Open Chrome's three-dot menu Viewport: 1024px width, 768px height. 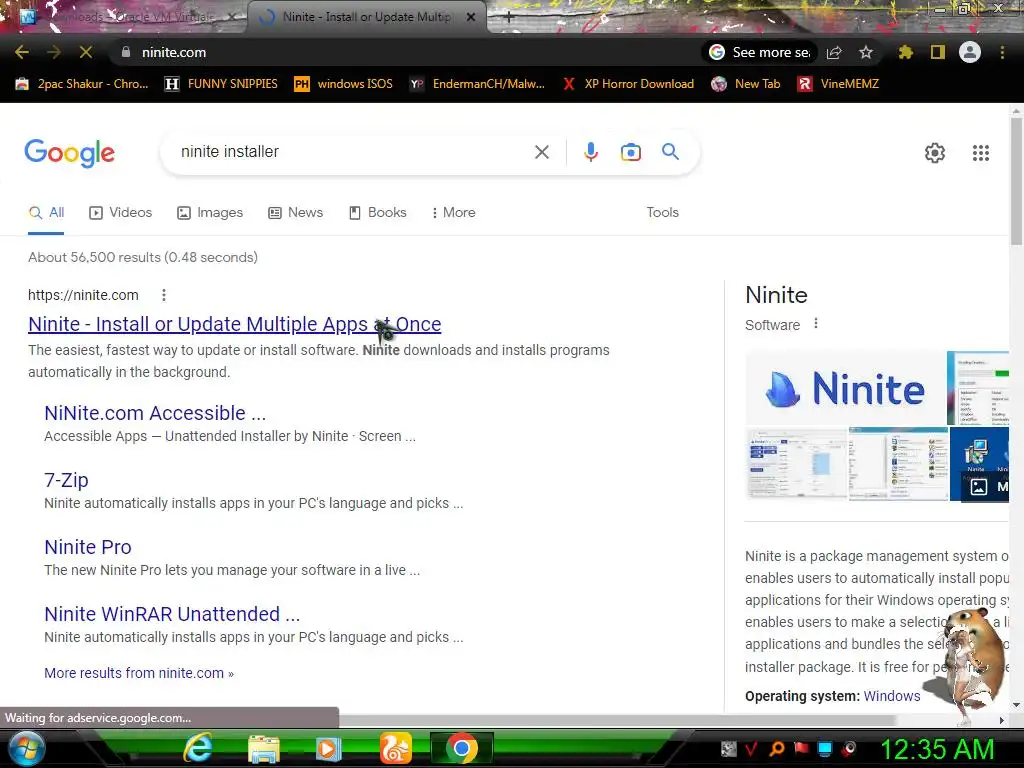tap(1002, 52)
